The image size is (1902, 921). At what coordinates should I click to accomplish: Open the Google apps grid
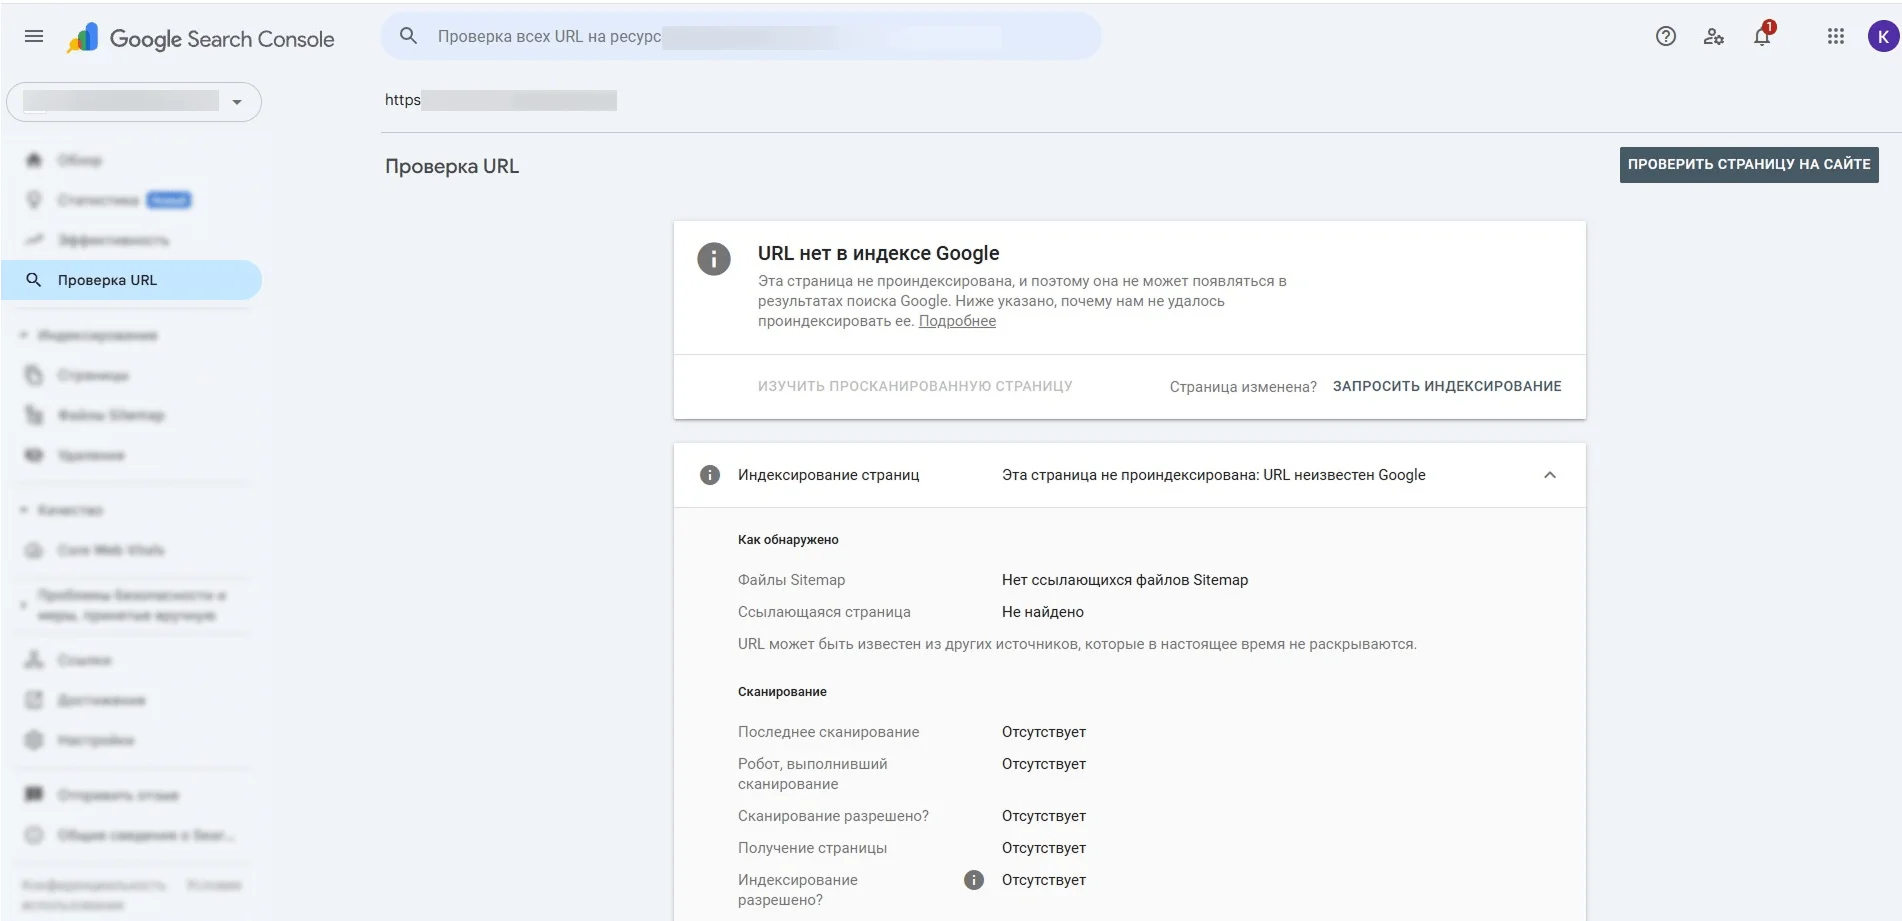1835,36
